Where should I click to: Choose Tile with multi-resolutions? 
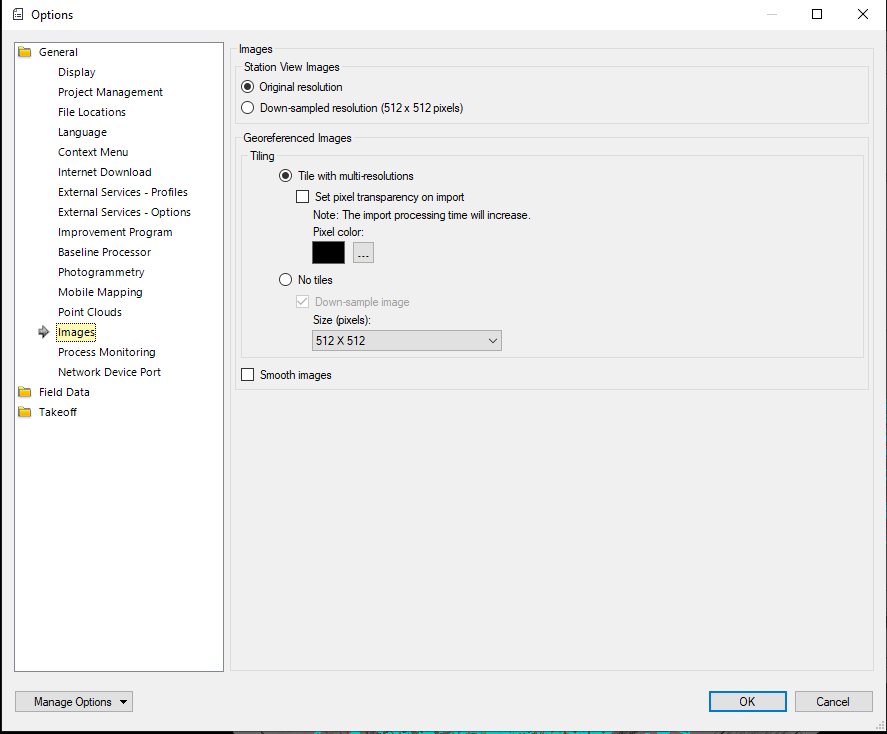[286, 176]
